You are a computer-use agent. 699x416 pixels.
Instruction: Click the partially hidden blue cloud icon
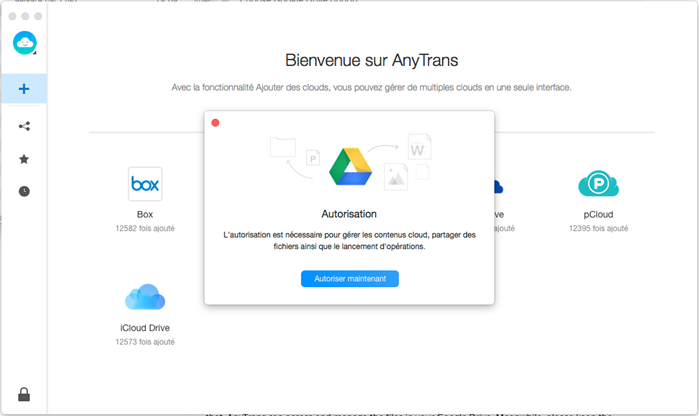(498, 186)
